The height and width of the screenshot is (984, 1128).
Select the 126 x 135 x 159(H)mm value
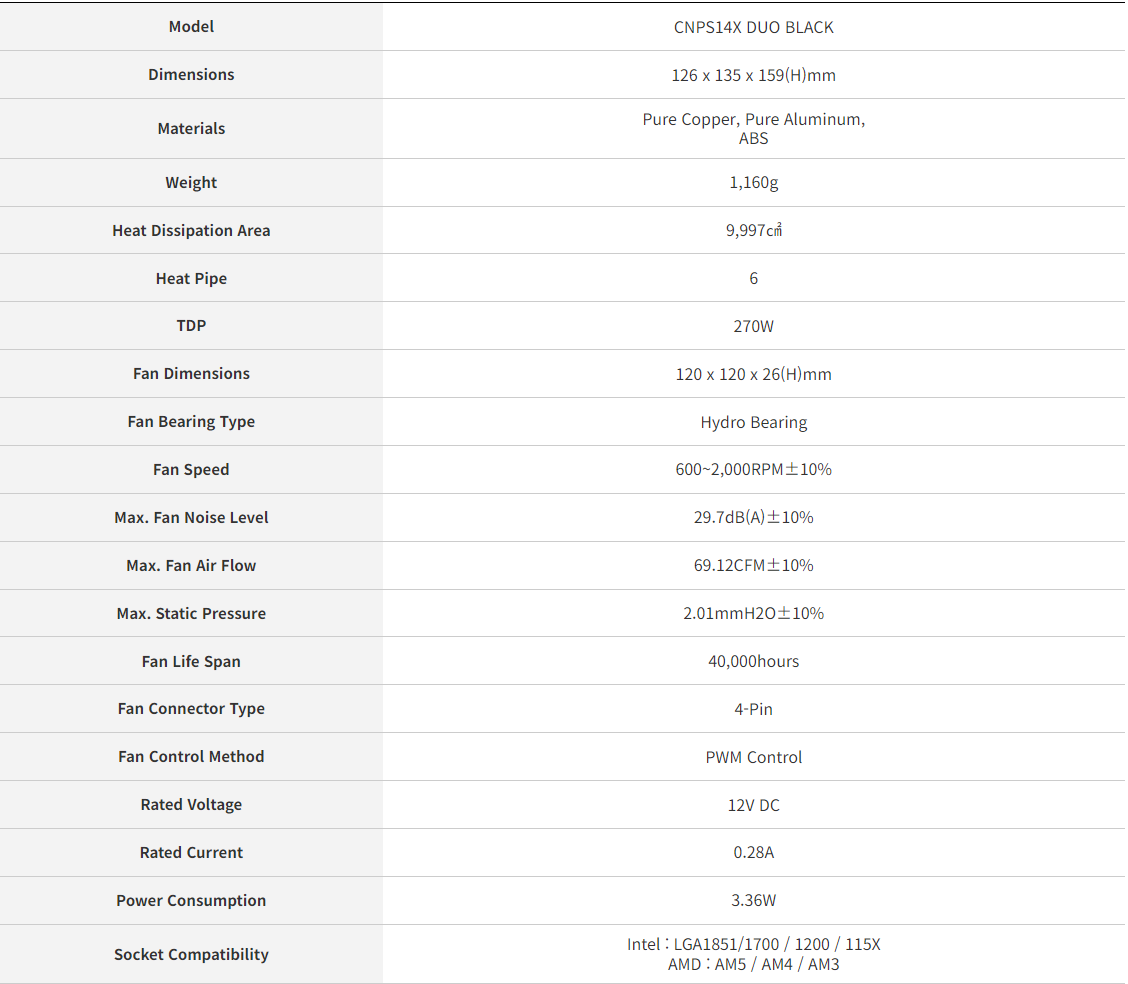[x=753, y=75]
